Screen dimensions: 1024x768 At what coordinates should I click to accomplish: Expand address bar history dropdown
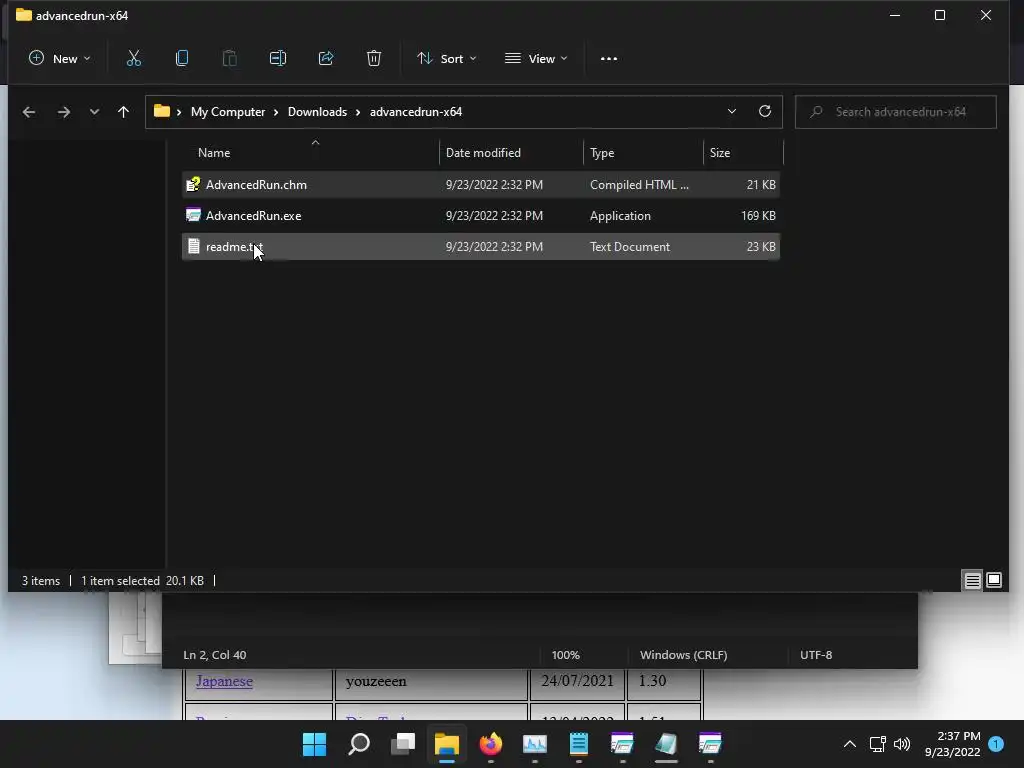(x=731, y=111)
